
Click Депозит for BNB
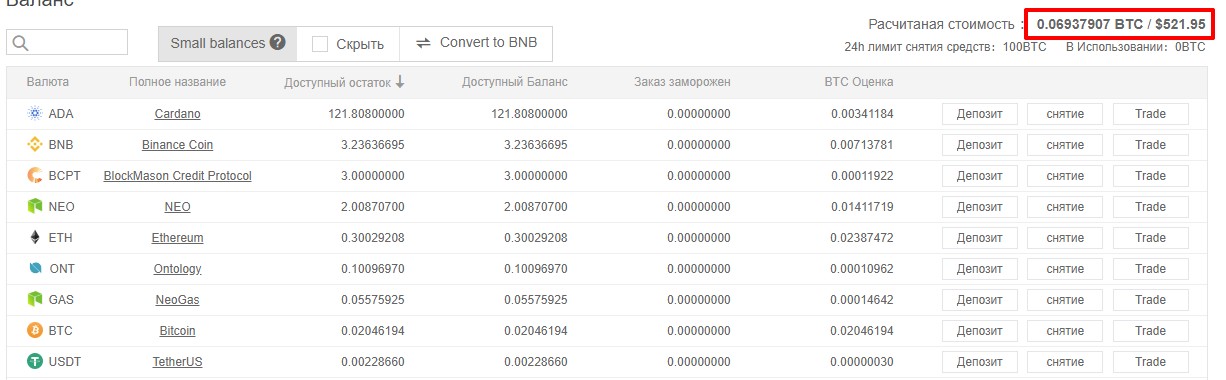tap(979, 145)
